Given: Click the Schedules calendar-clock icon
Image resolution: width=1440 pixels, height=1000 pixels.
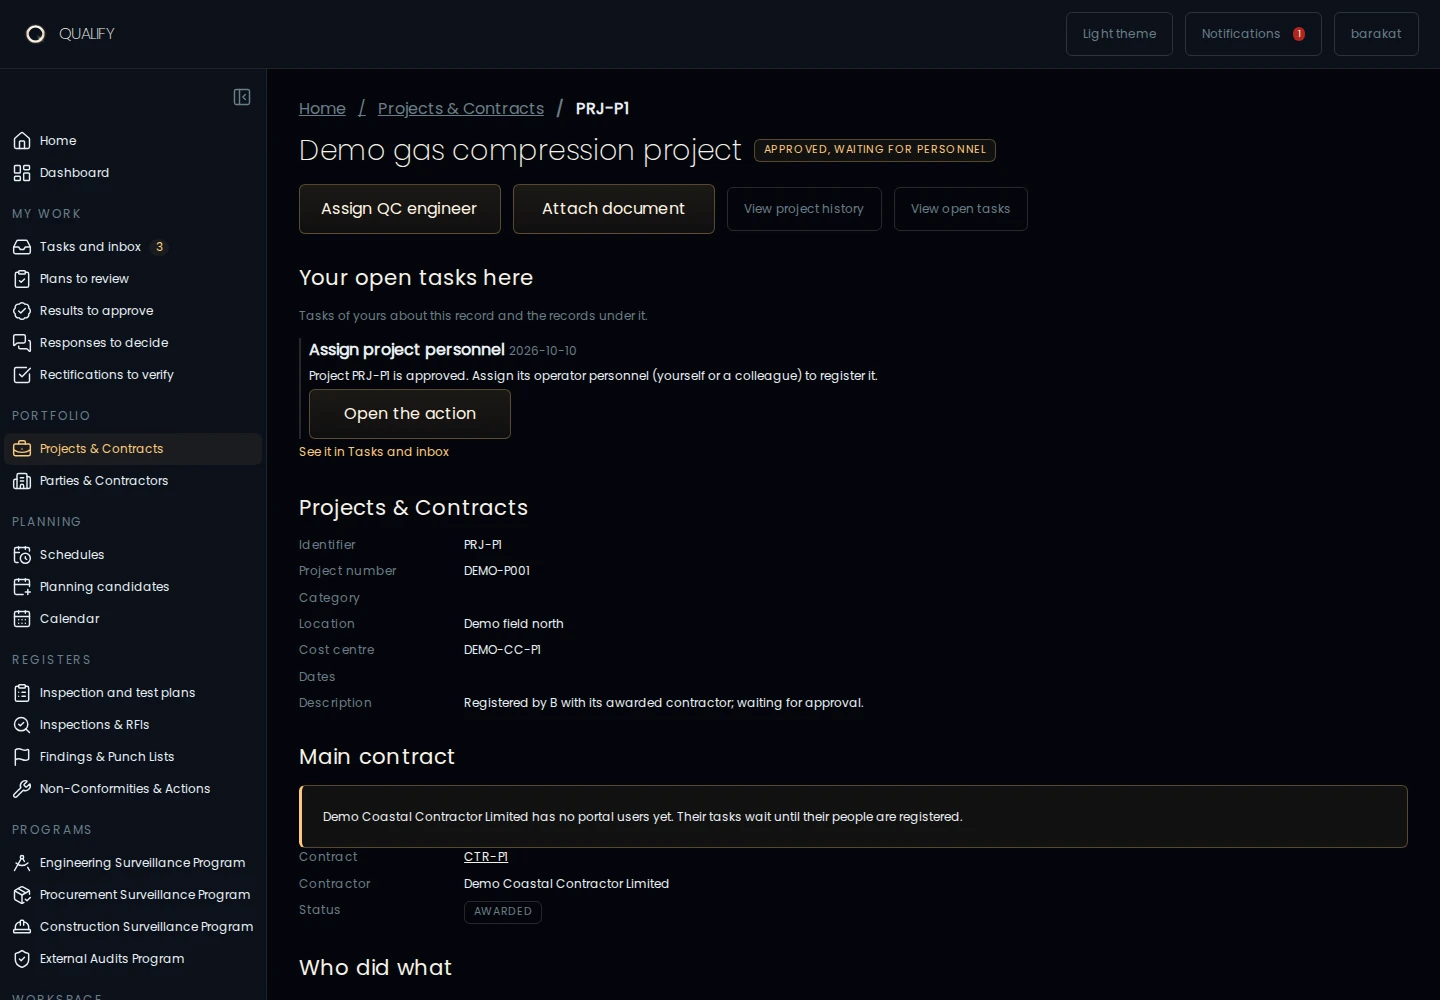Looking at the screenshot, I should point(22,555).
